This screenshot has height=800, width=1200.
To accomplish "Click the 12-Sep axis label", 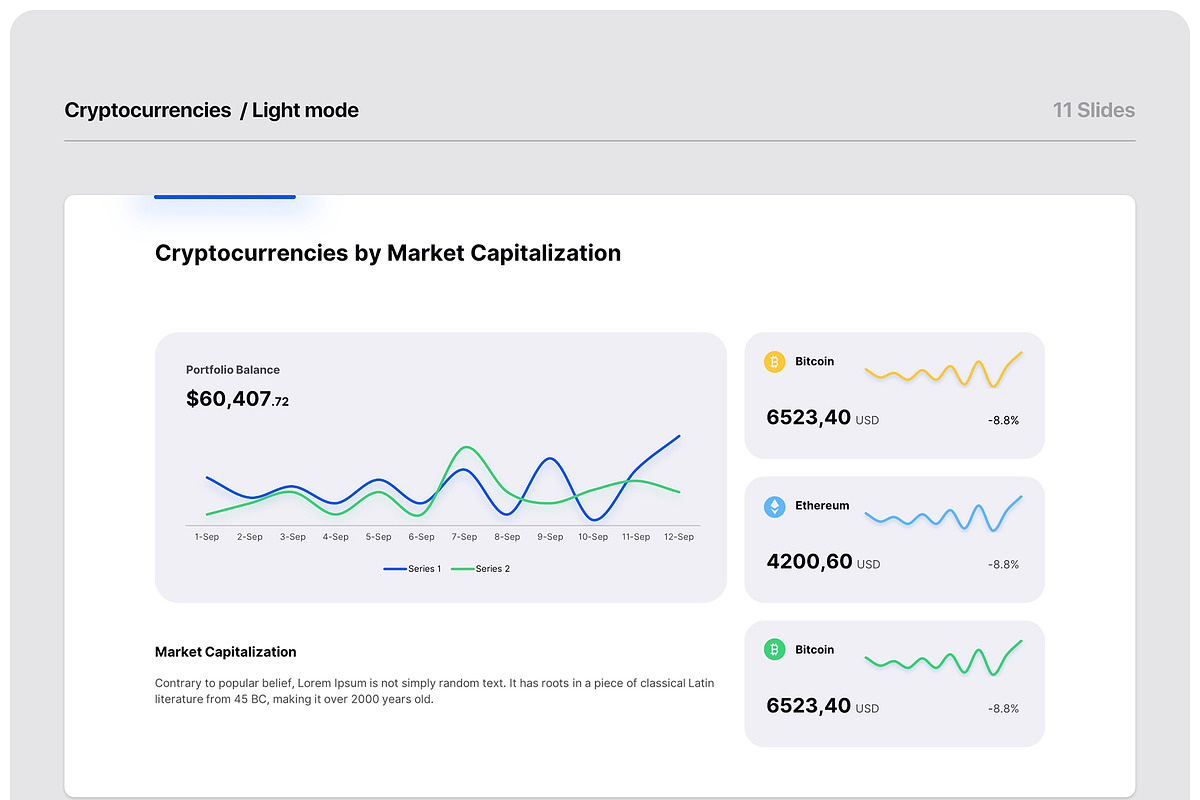I will 679,537.
